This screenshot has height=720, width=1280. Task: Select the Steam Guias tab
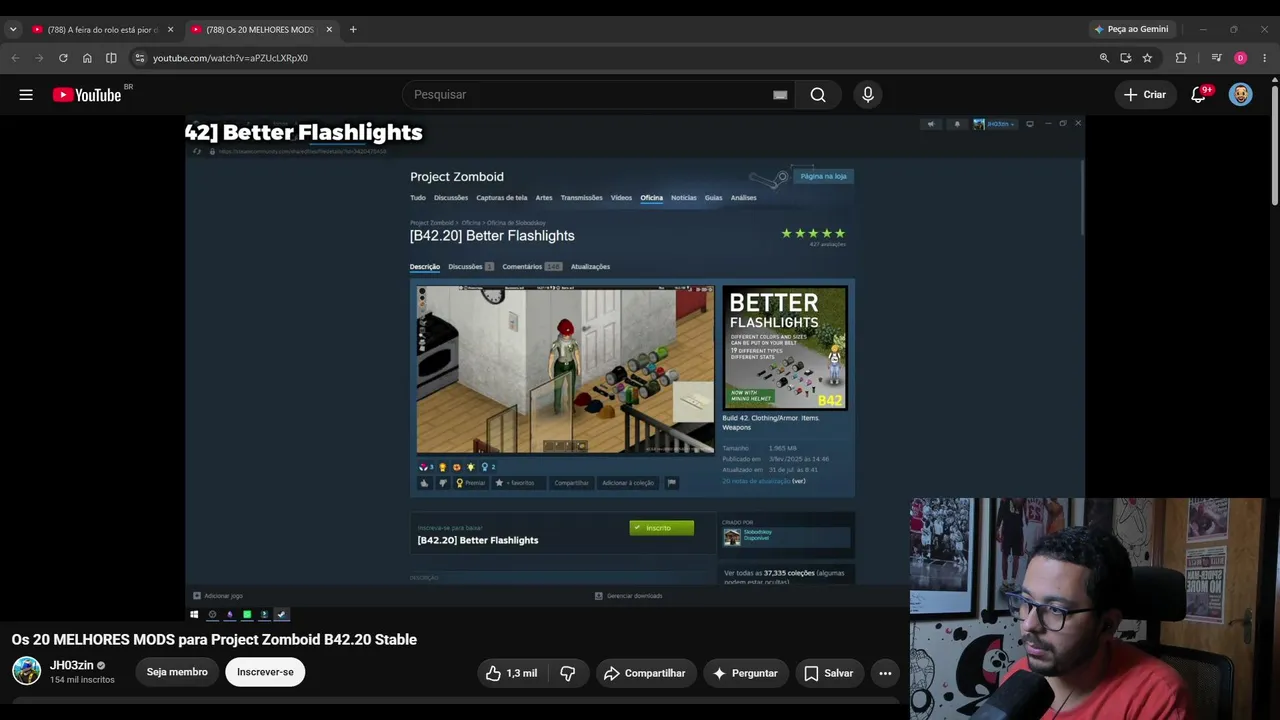coord(713,198)
